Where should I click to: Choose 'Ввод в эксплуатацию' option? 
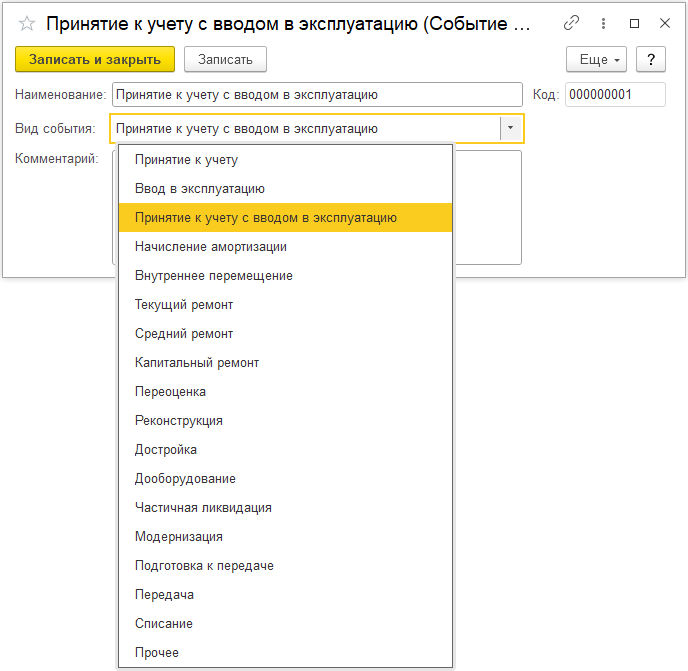click(199, 188)
